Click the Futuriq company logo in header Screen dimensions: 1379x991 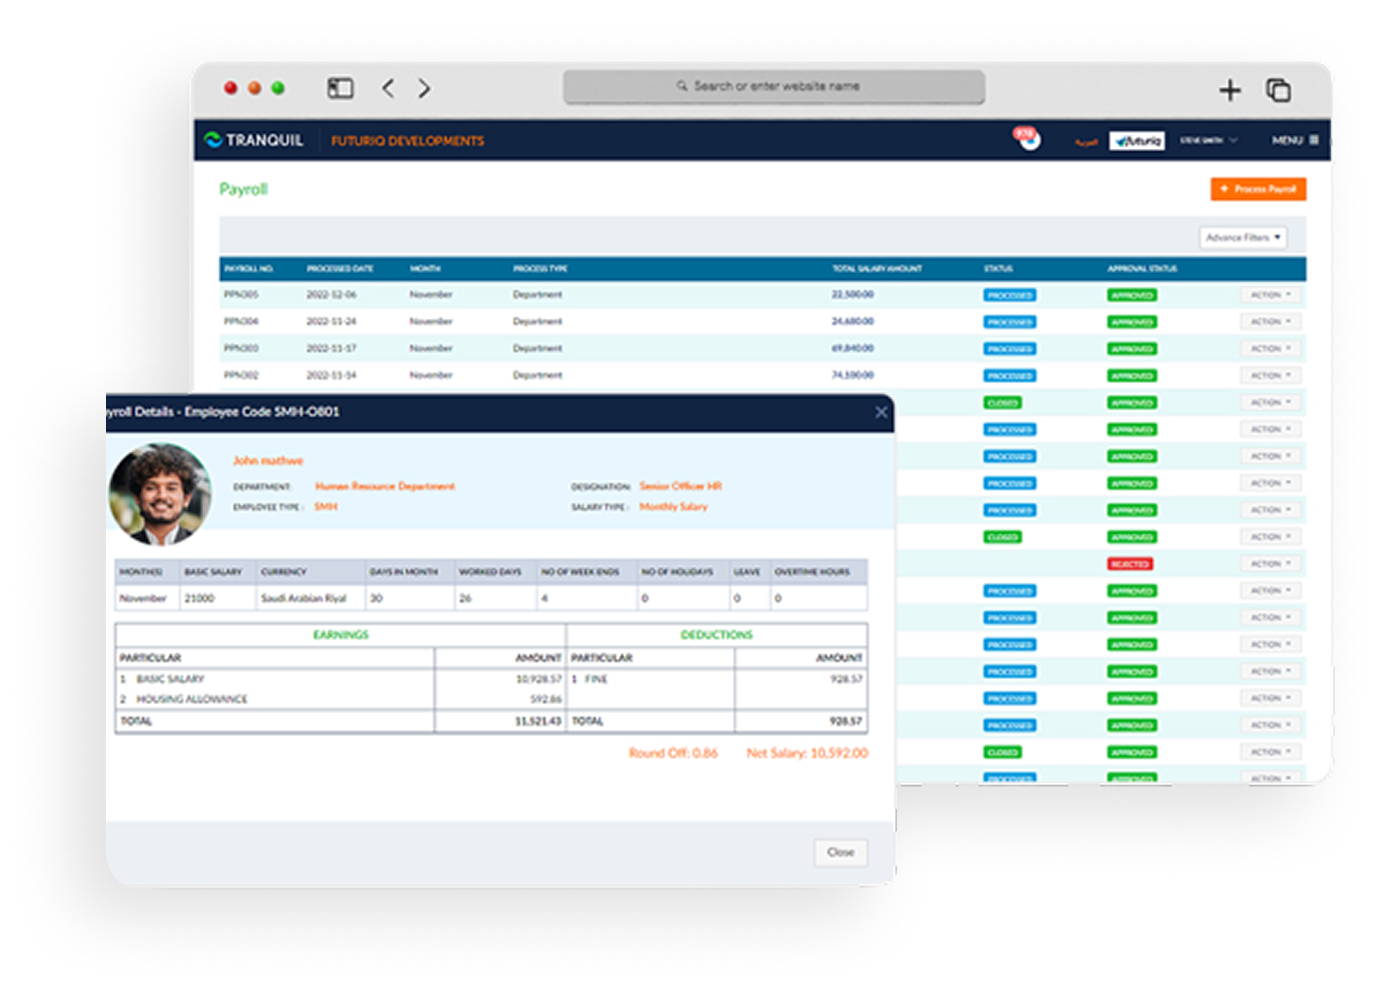[x=1137, y=141]
